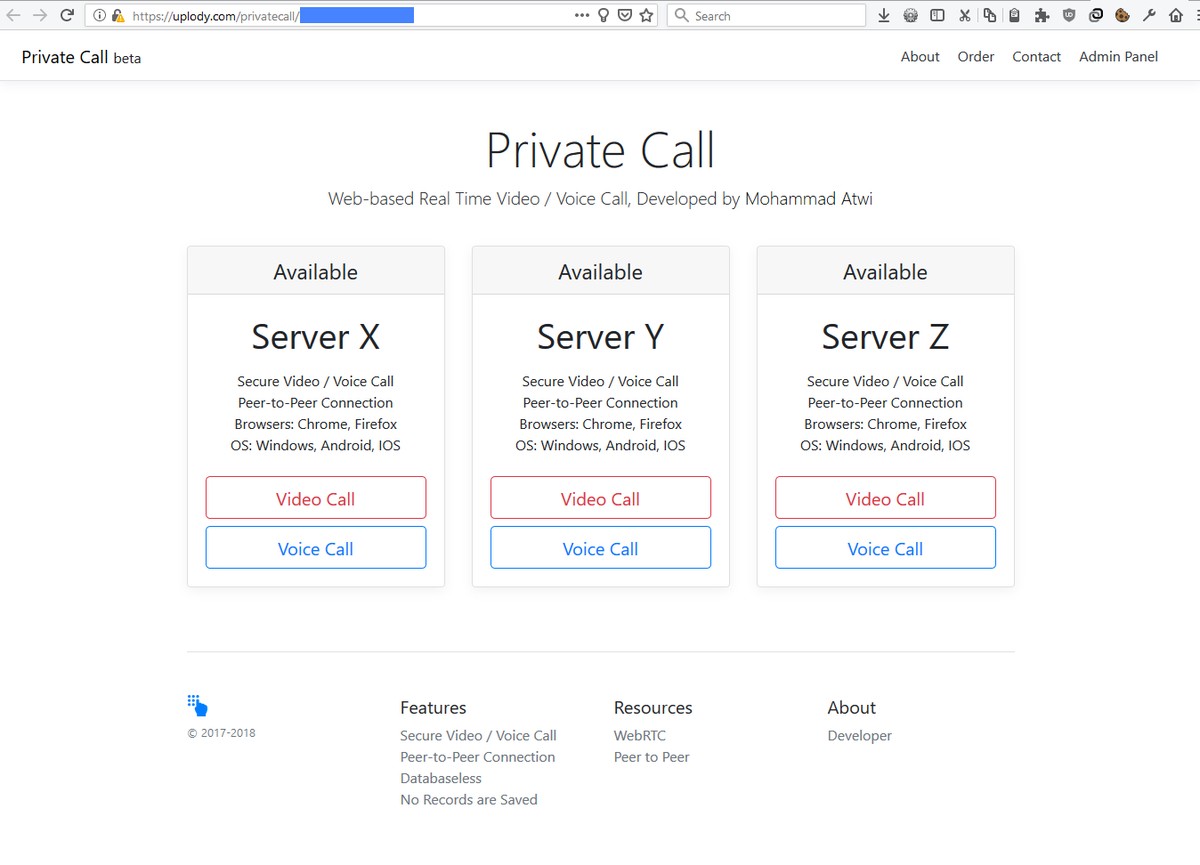Image resolution: width=1200 pixels, height=865 pixels.
Task: Start a Voice Call on Server X
Action: [x=316, y=548]
